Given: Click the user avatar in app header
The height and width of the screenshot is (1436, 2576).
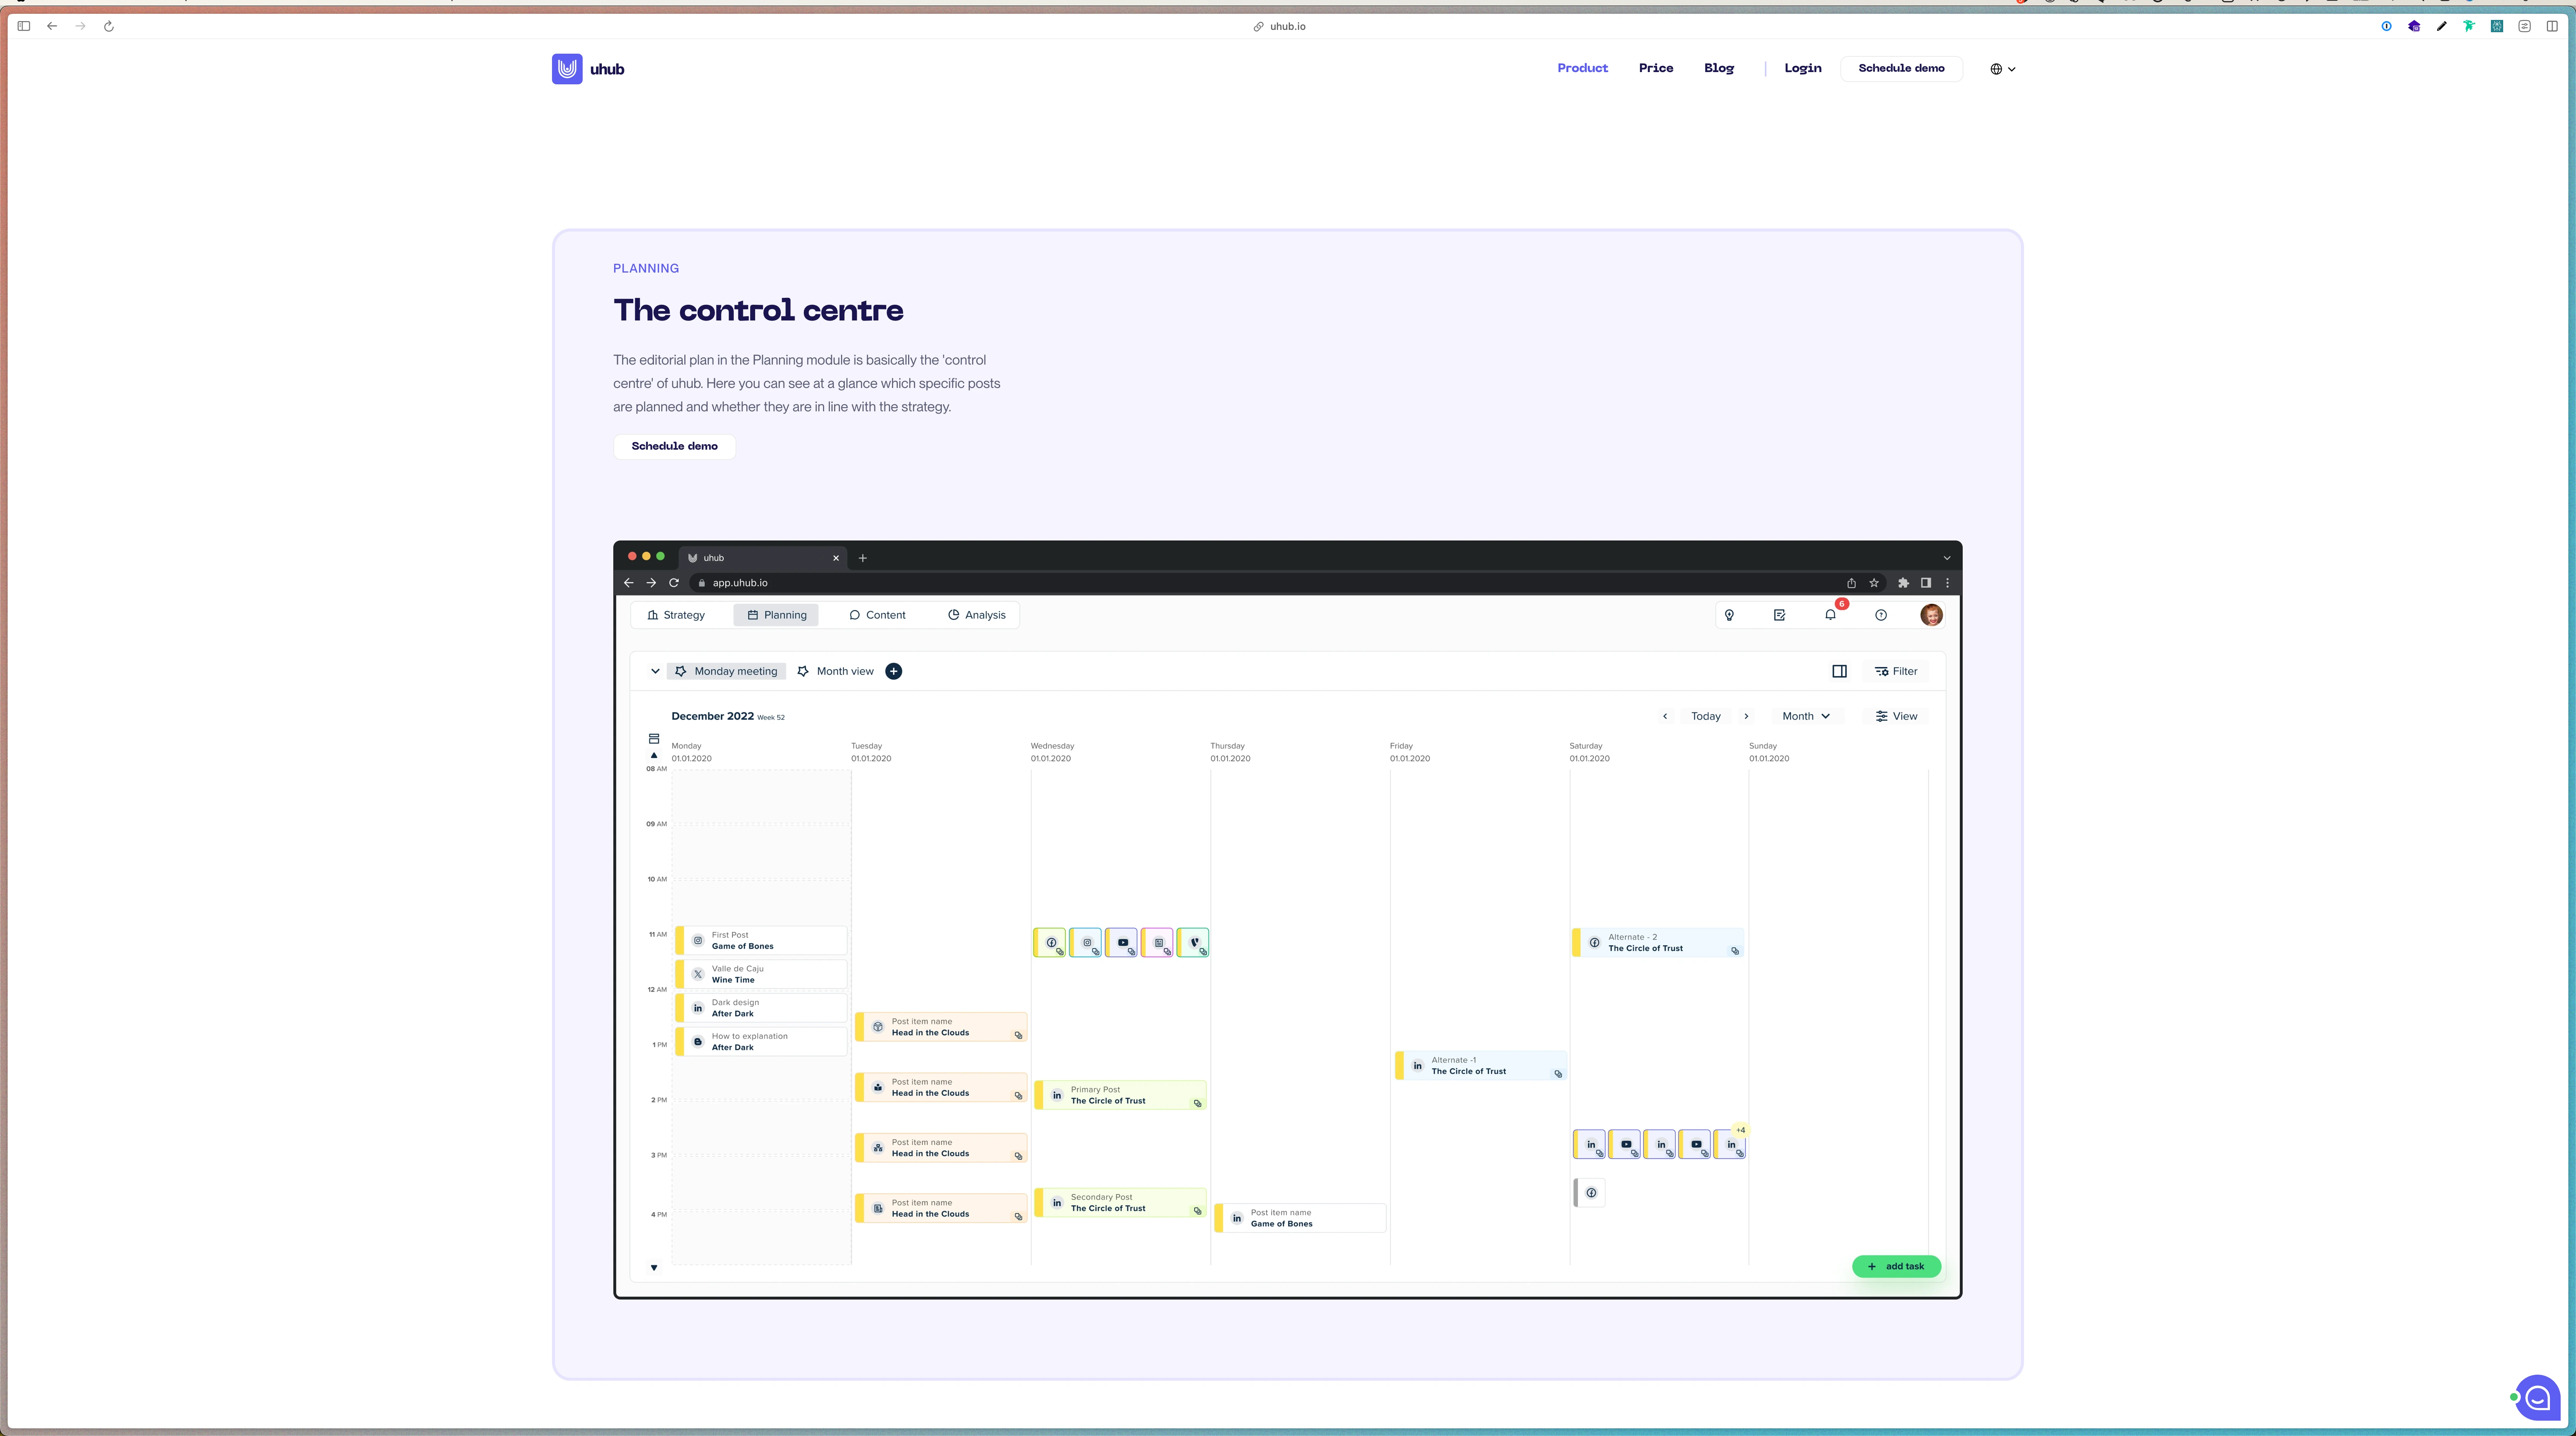Looking at the screenshot, I should [1931, 615].
